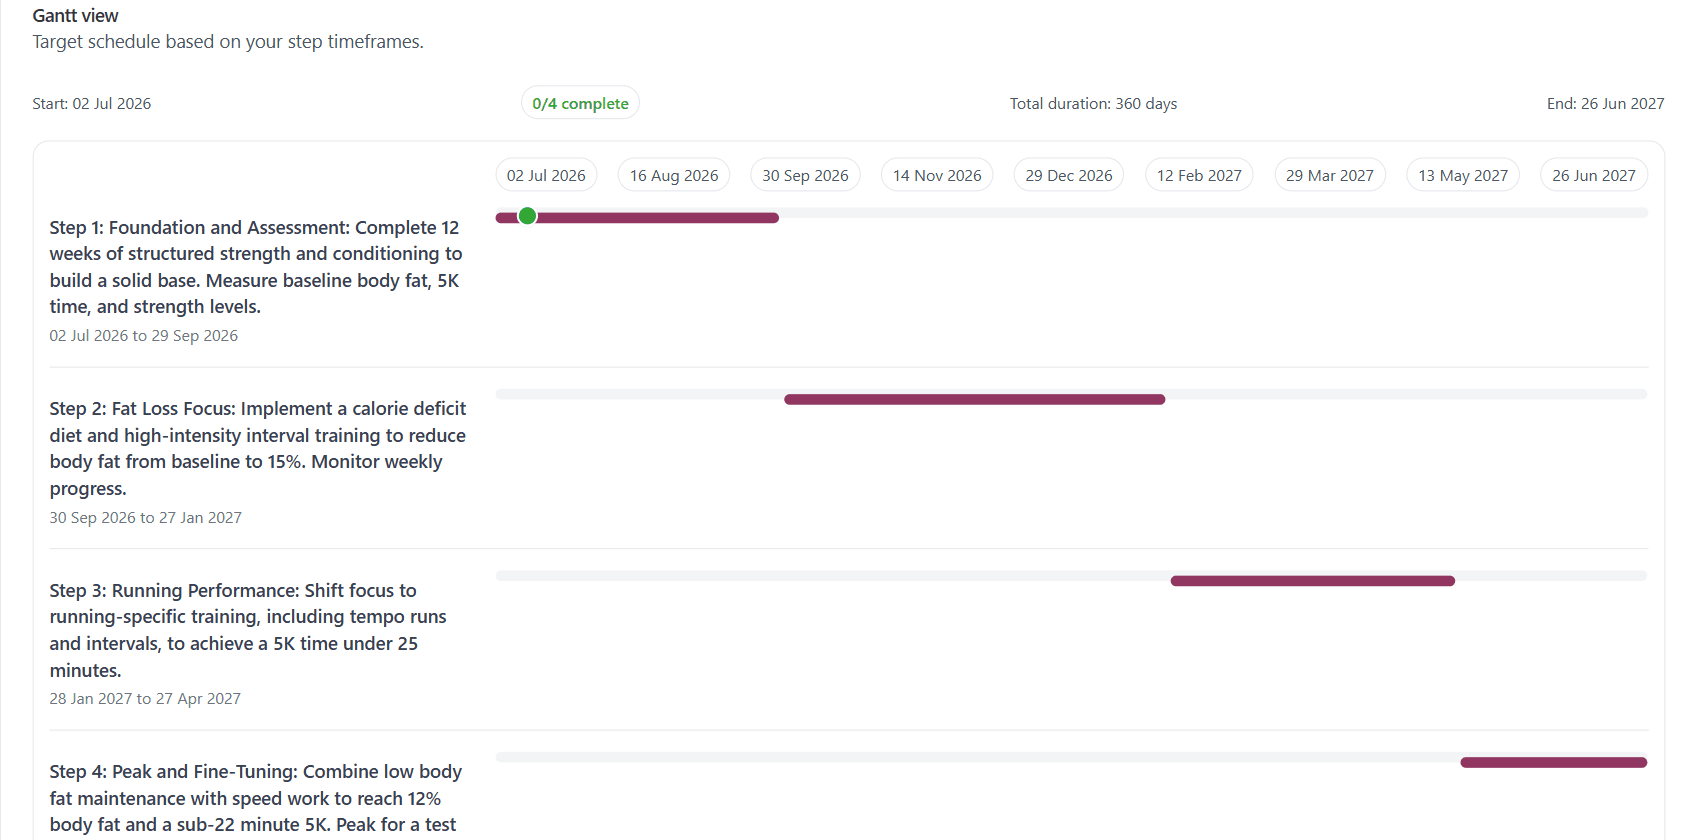Click the green progress marker on Step 1
This screenshot has height=840, width=1687.
tap(528, 216)
